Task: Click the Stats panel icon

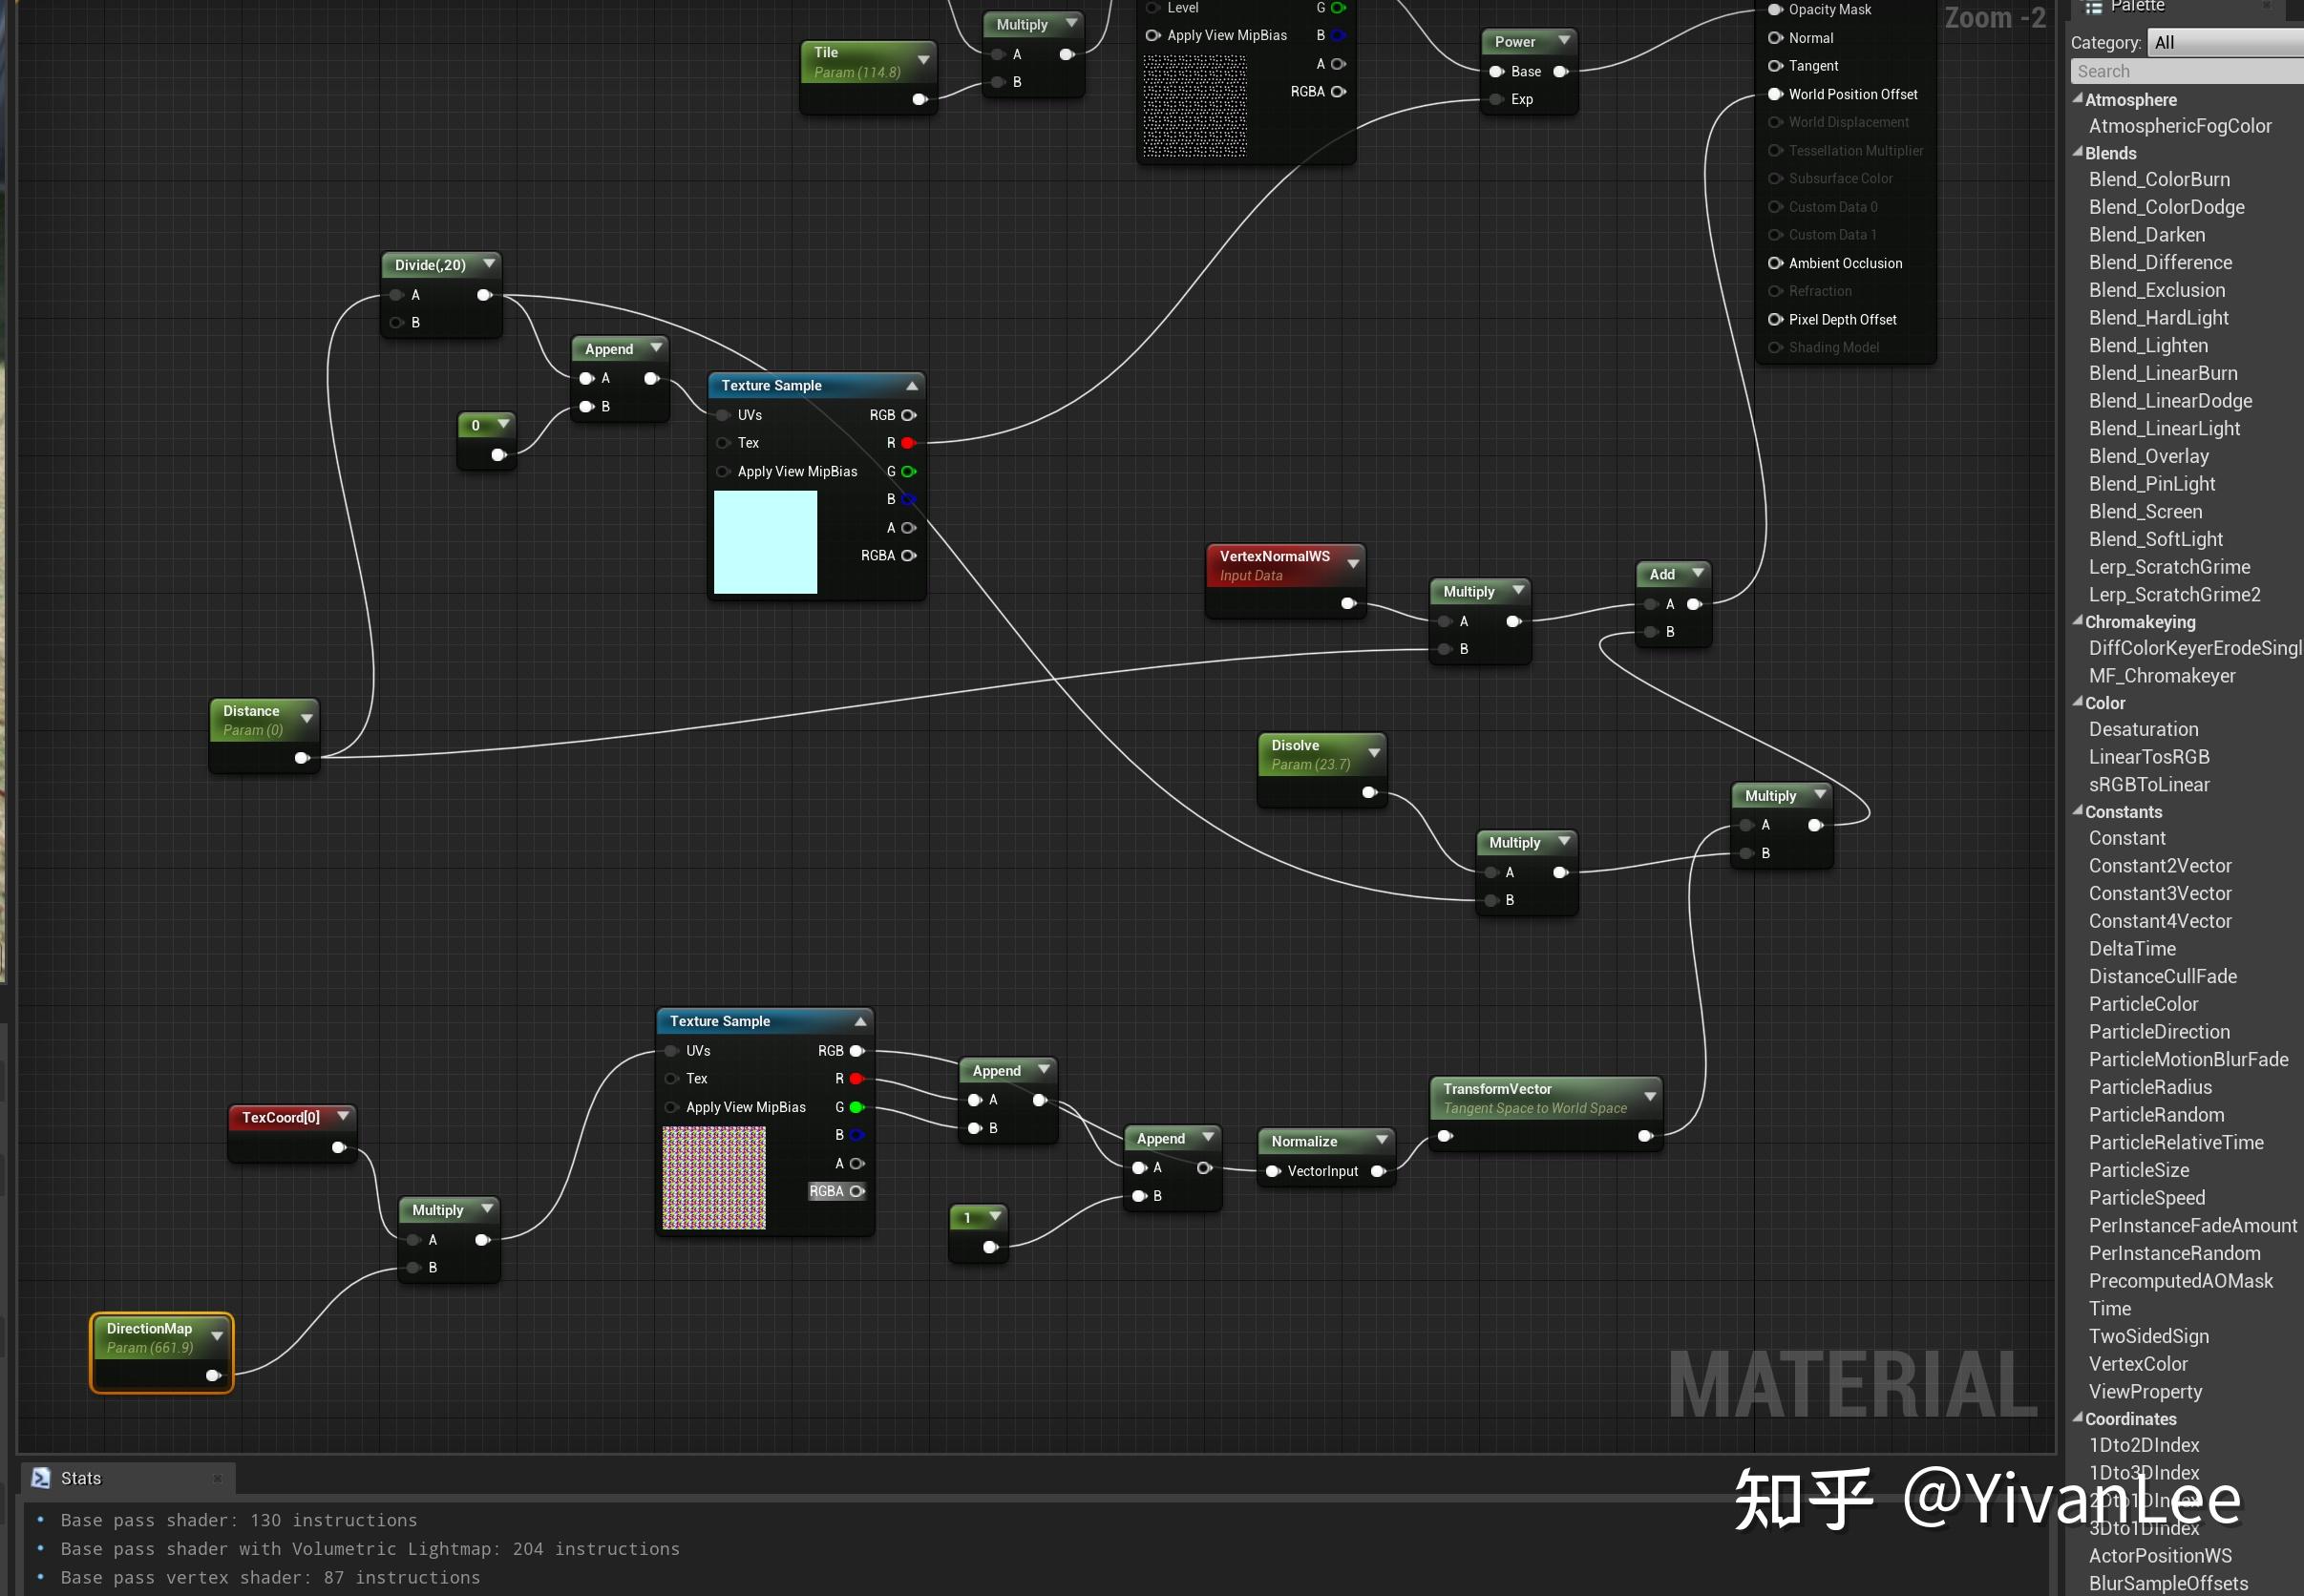Action: (x=41, y=1478)
